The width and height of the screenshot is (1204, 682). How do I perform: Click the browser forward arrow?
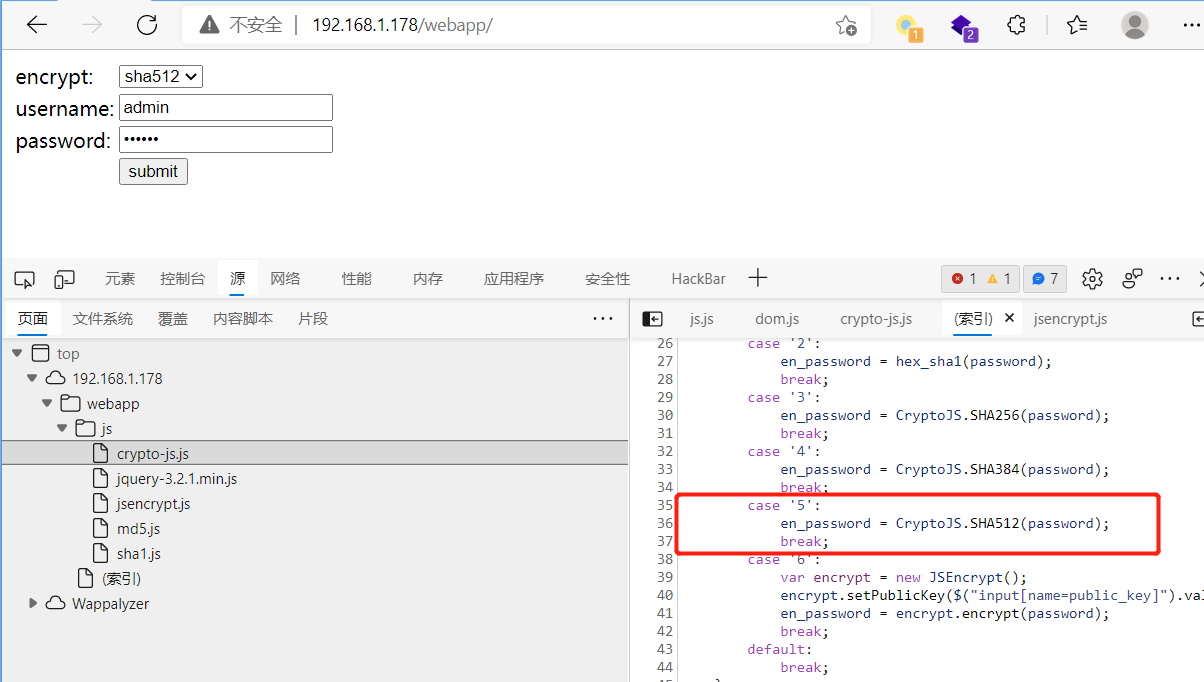92,25
